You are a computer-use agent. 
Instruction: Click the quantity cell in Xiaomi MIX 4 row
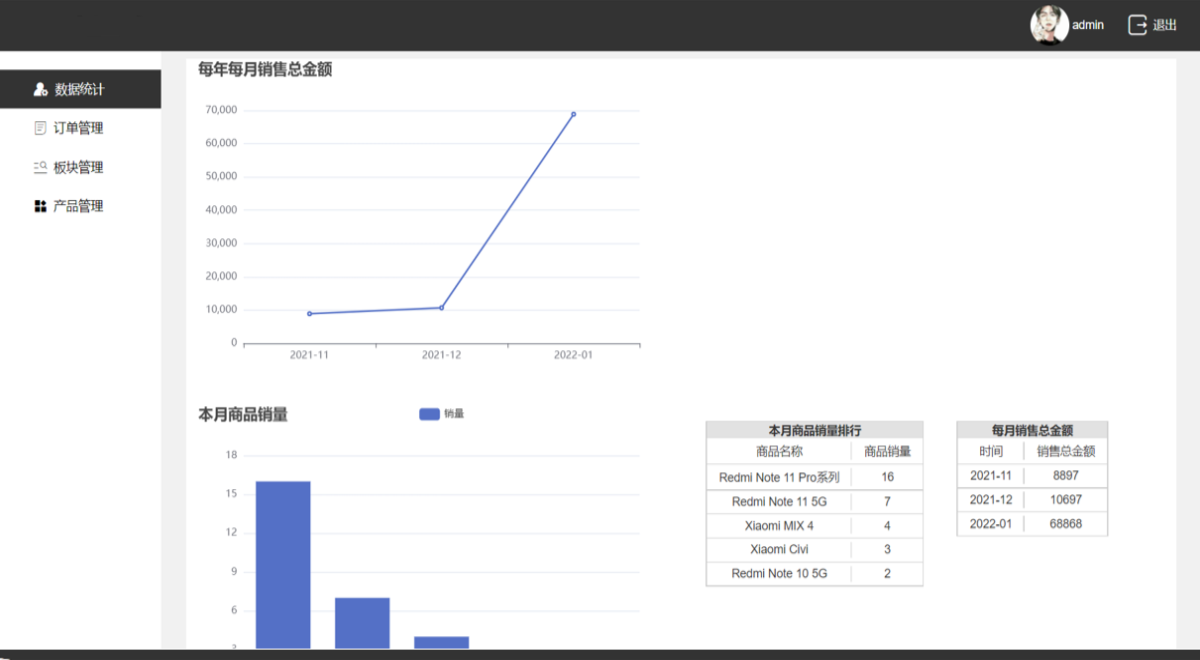(x=887, y=525)
